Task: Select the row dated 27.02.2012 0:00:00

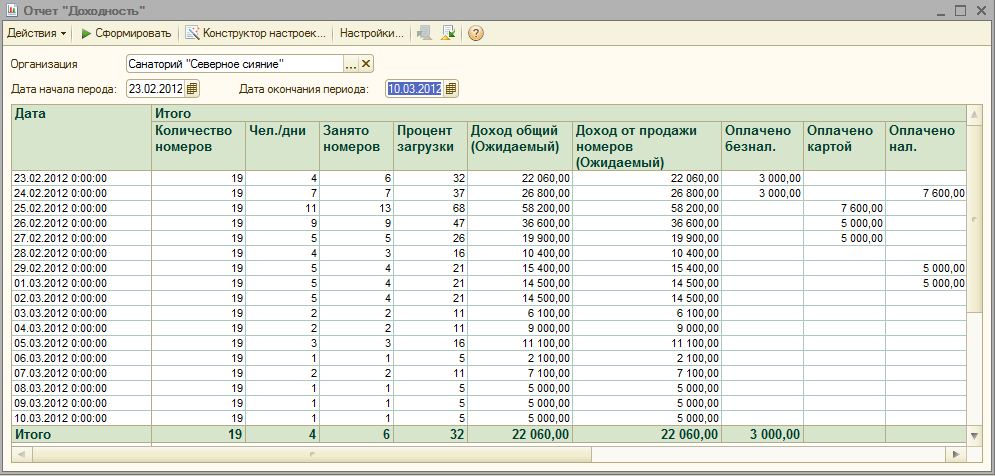Action: point(489,238)
